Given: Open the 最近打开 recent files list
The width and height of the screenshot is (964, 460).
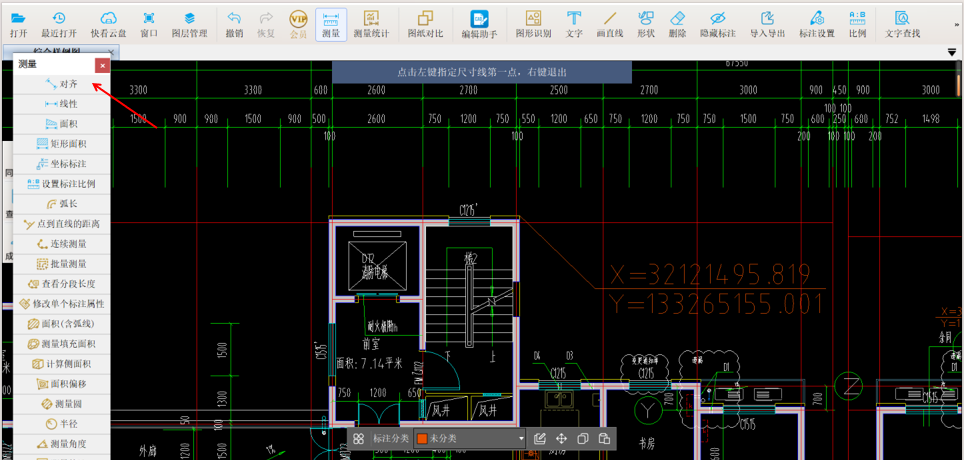Looking at the screenshot, I should tap(59, 25).
